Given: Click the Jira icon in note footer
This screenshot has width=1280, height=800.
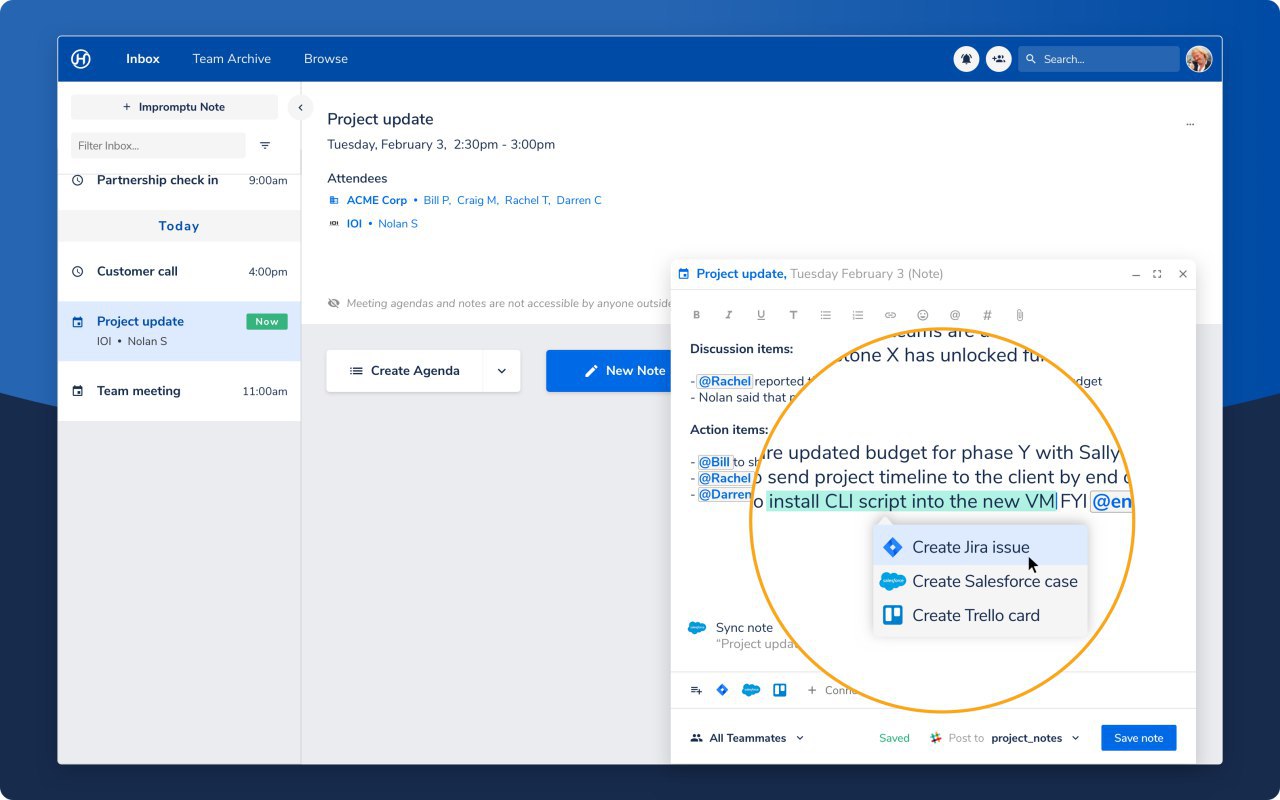Looking at the screenshot, I should [722, 690].
